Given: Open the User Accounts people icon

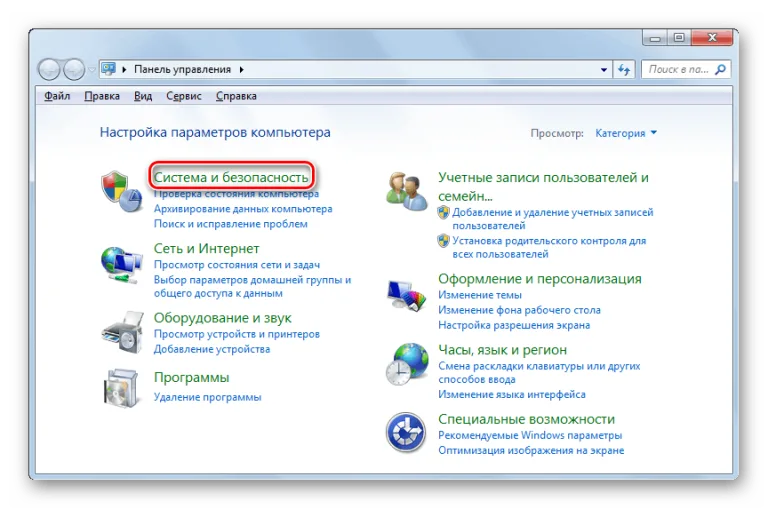Looking at the screenshot, I should pyautogui.click(x=406, y=192).
